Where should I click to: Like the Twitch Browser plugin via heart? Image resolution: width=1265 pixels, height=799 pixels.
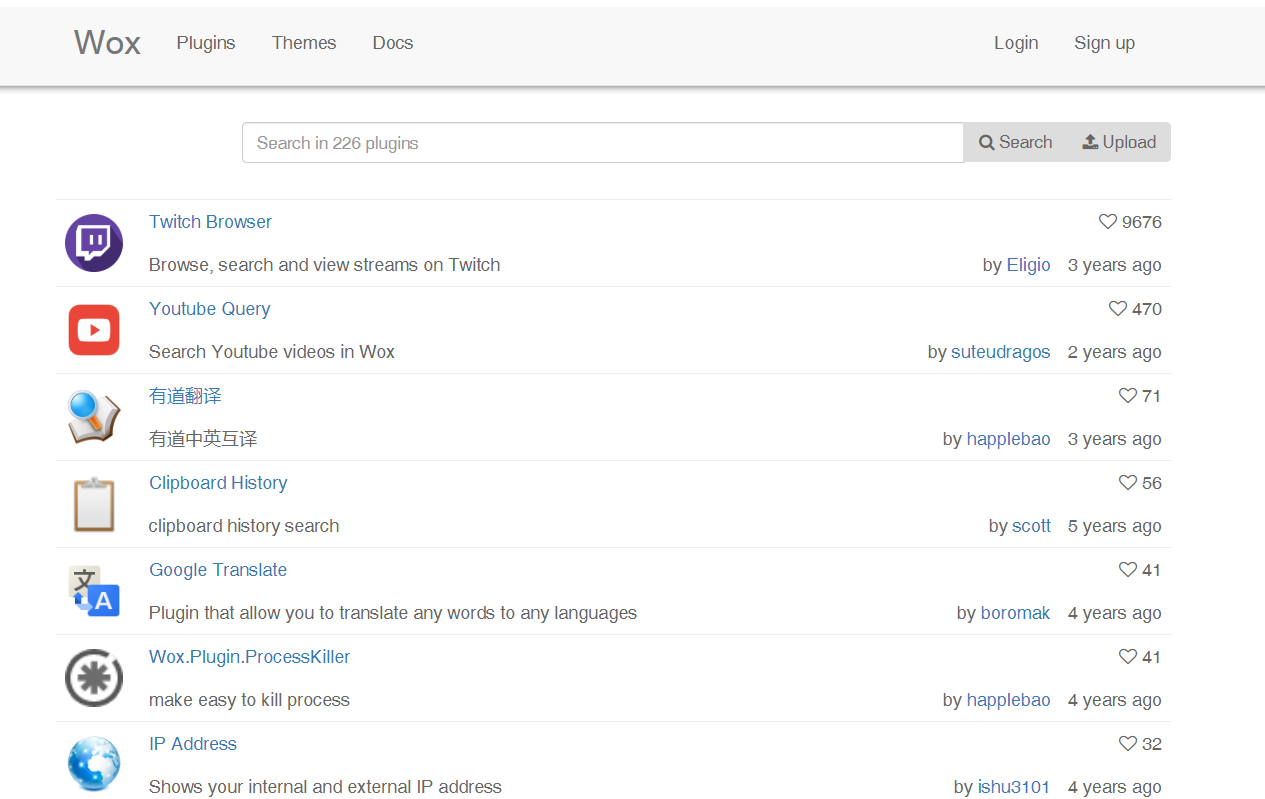(1108, 222)
